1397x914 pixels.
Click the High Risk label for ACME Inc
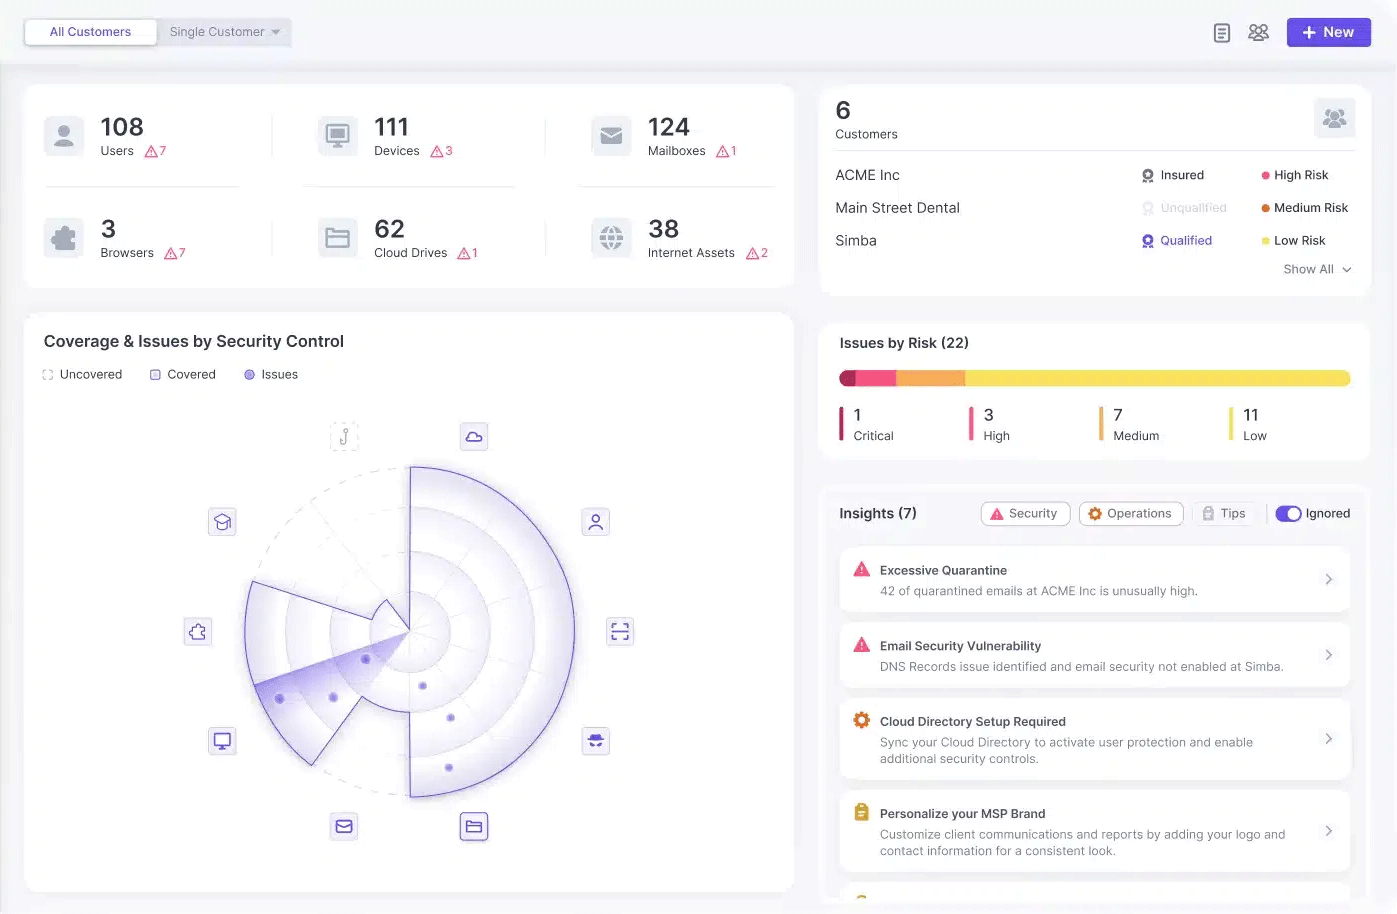point(1295,175)
